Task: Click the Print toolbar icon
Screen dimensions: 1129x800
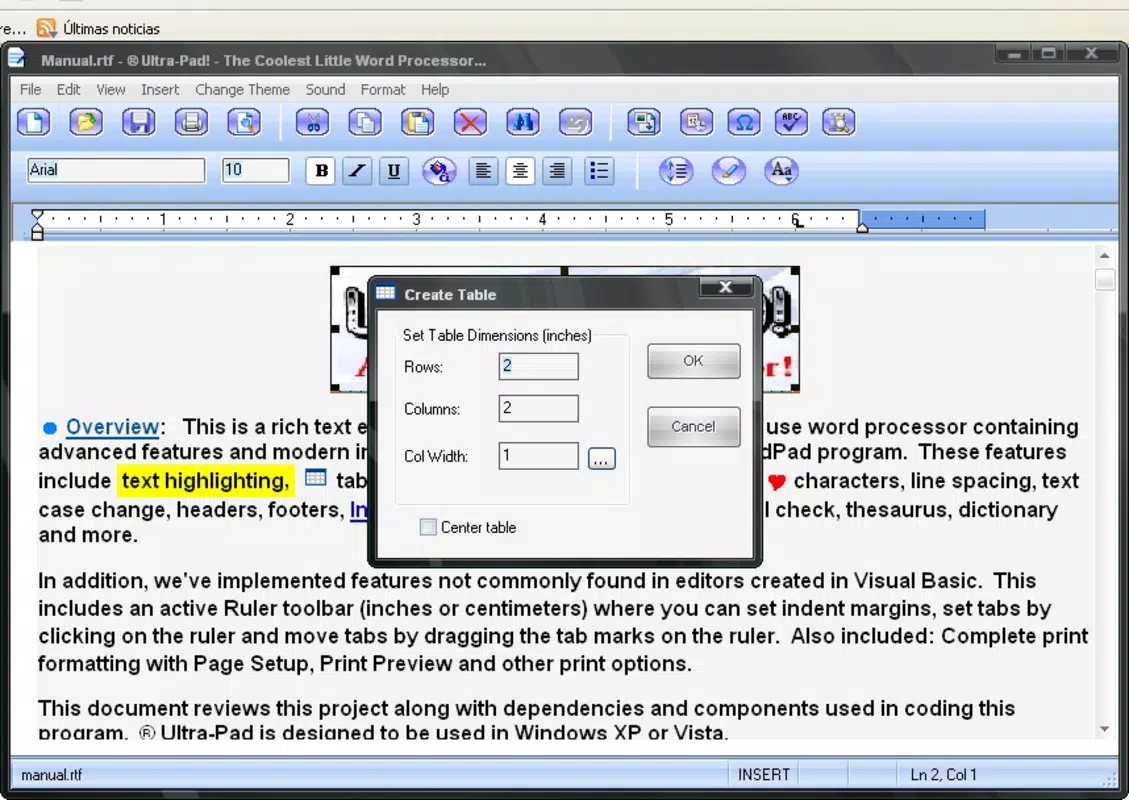Action: pyautogui.click(x=192, y=122)
